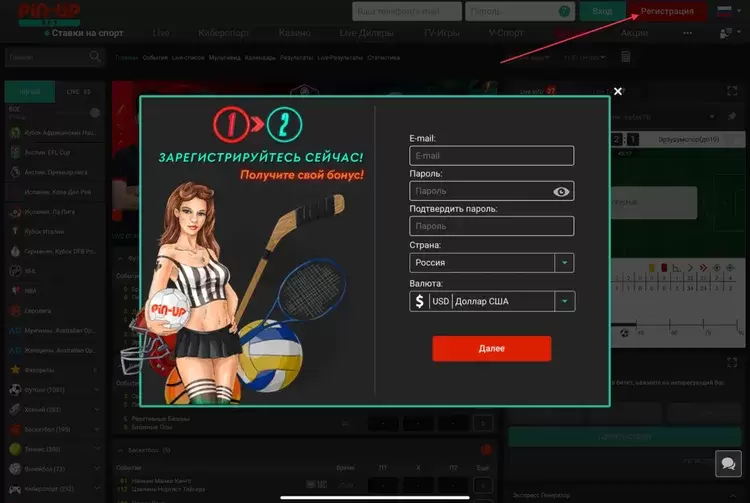Focus the Пароль password field
Image resolution: width=750 pixels, height=503 pixels.
point(492,191)
